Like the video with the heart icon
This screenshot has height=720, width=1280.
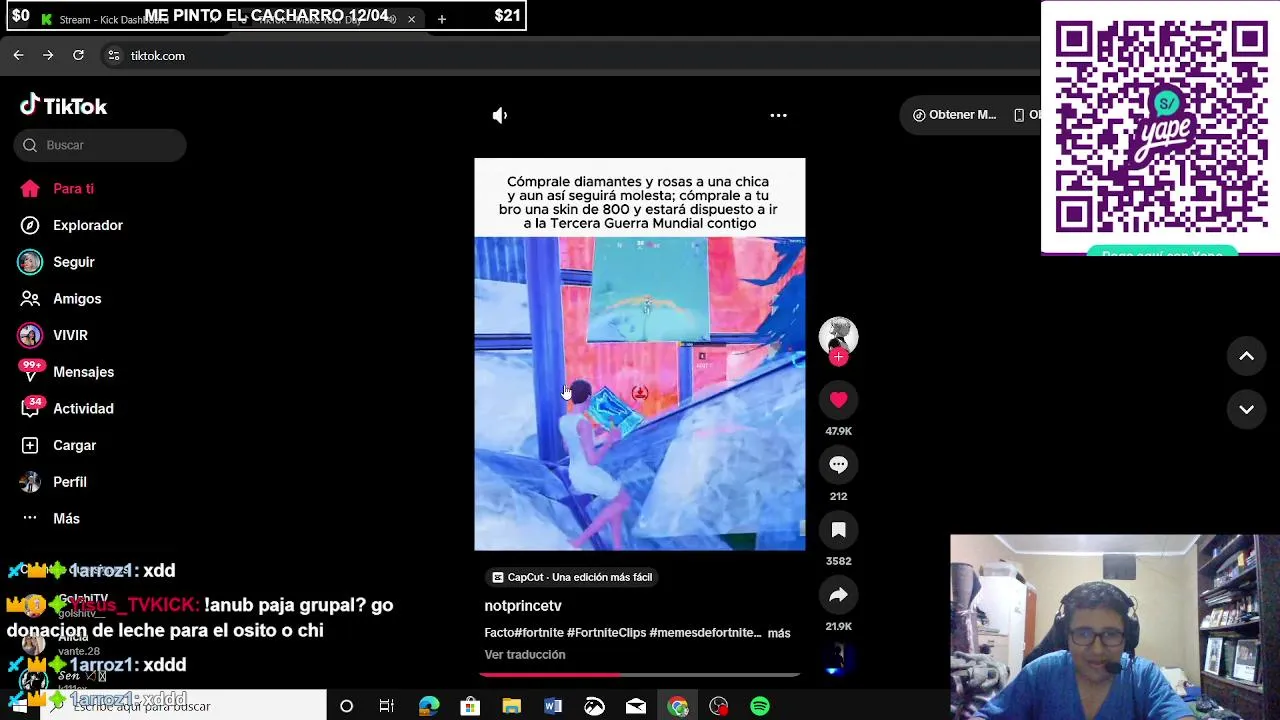pos(838,400)
